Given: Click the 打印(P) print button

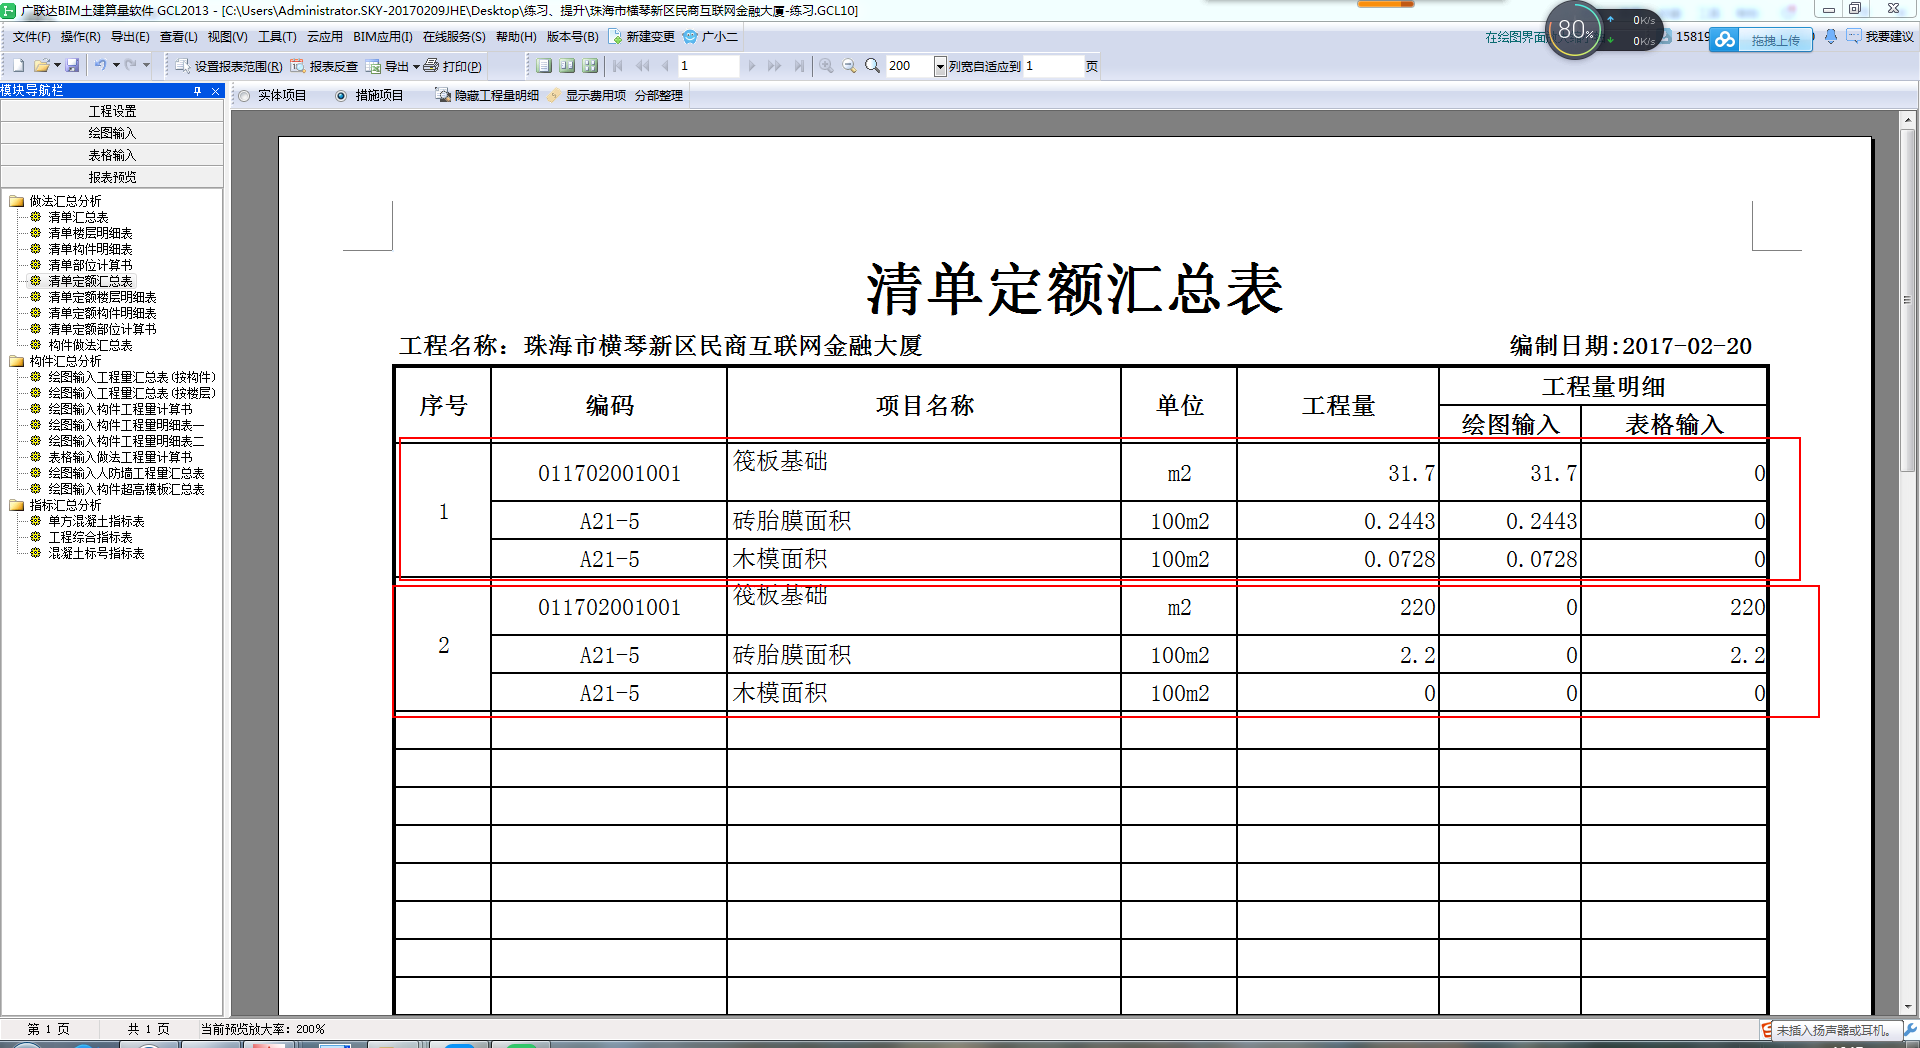Looking at the screenshot, I should 453,66.
